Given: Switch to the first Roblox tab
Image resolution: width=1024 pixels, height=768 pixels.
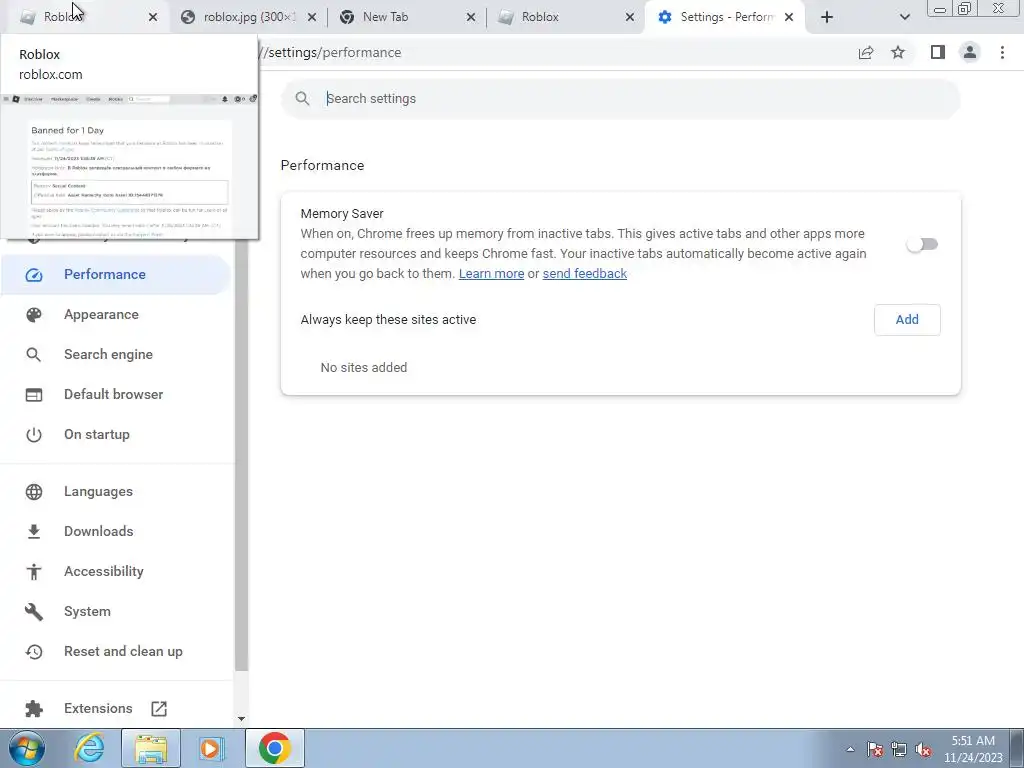Looking at the screenshot, I should pos(85,17).
